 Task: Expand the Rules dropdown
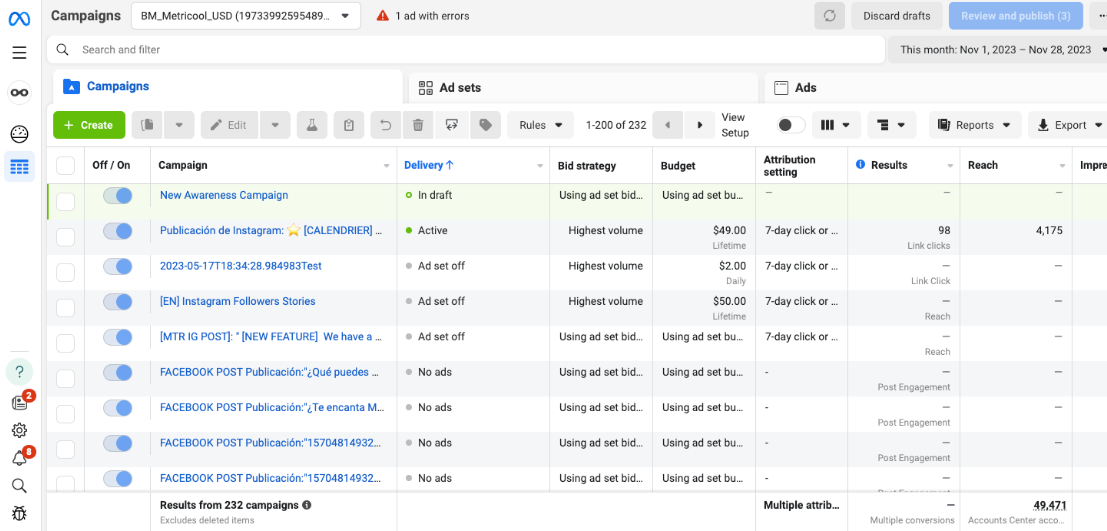coord(541,125)
